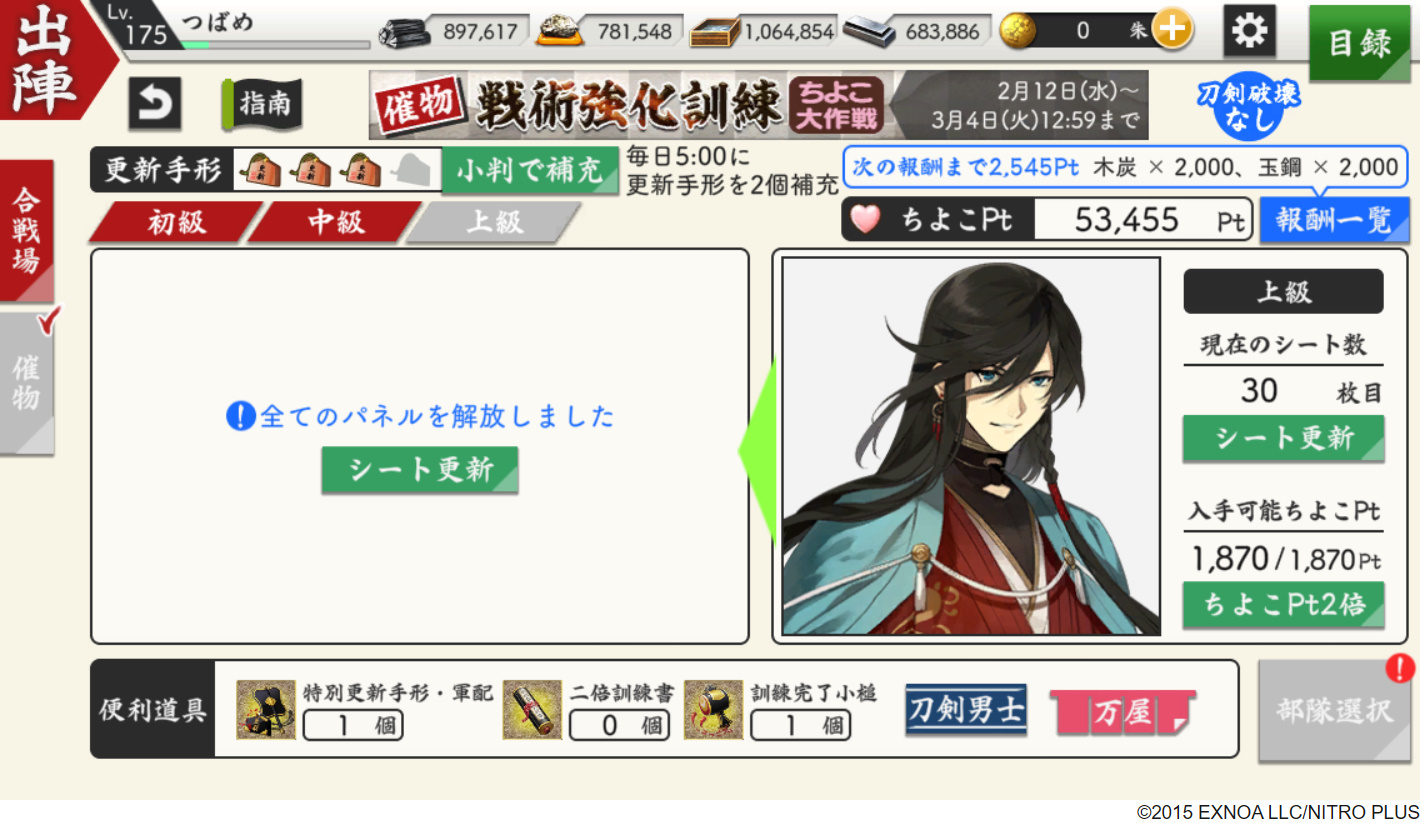Click the back arrow icon
This screenshot has height=823, width=1420.
click(154, 104)
